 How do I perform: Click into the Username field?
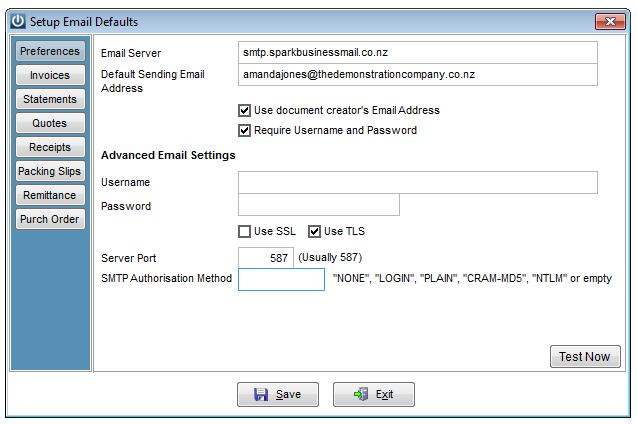[418, 182]
